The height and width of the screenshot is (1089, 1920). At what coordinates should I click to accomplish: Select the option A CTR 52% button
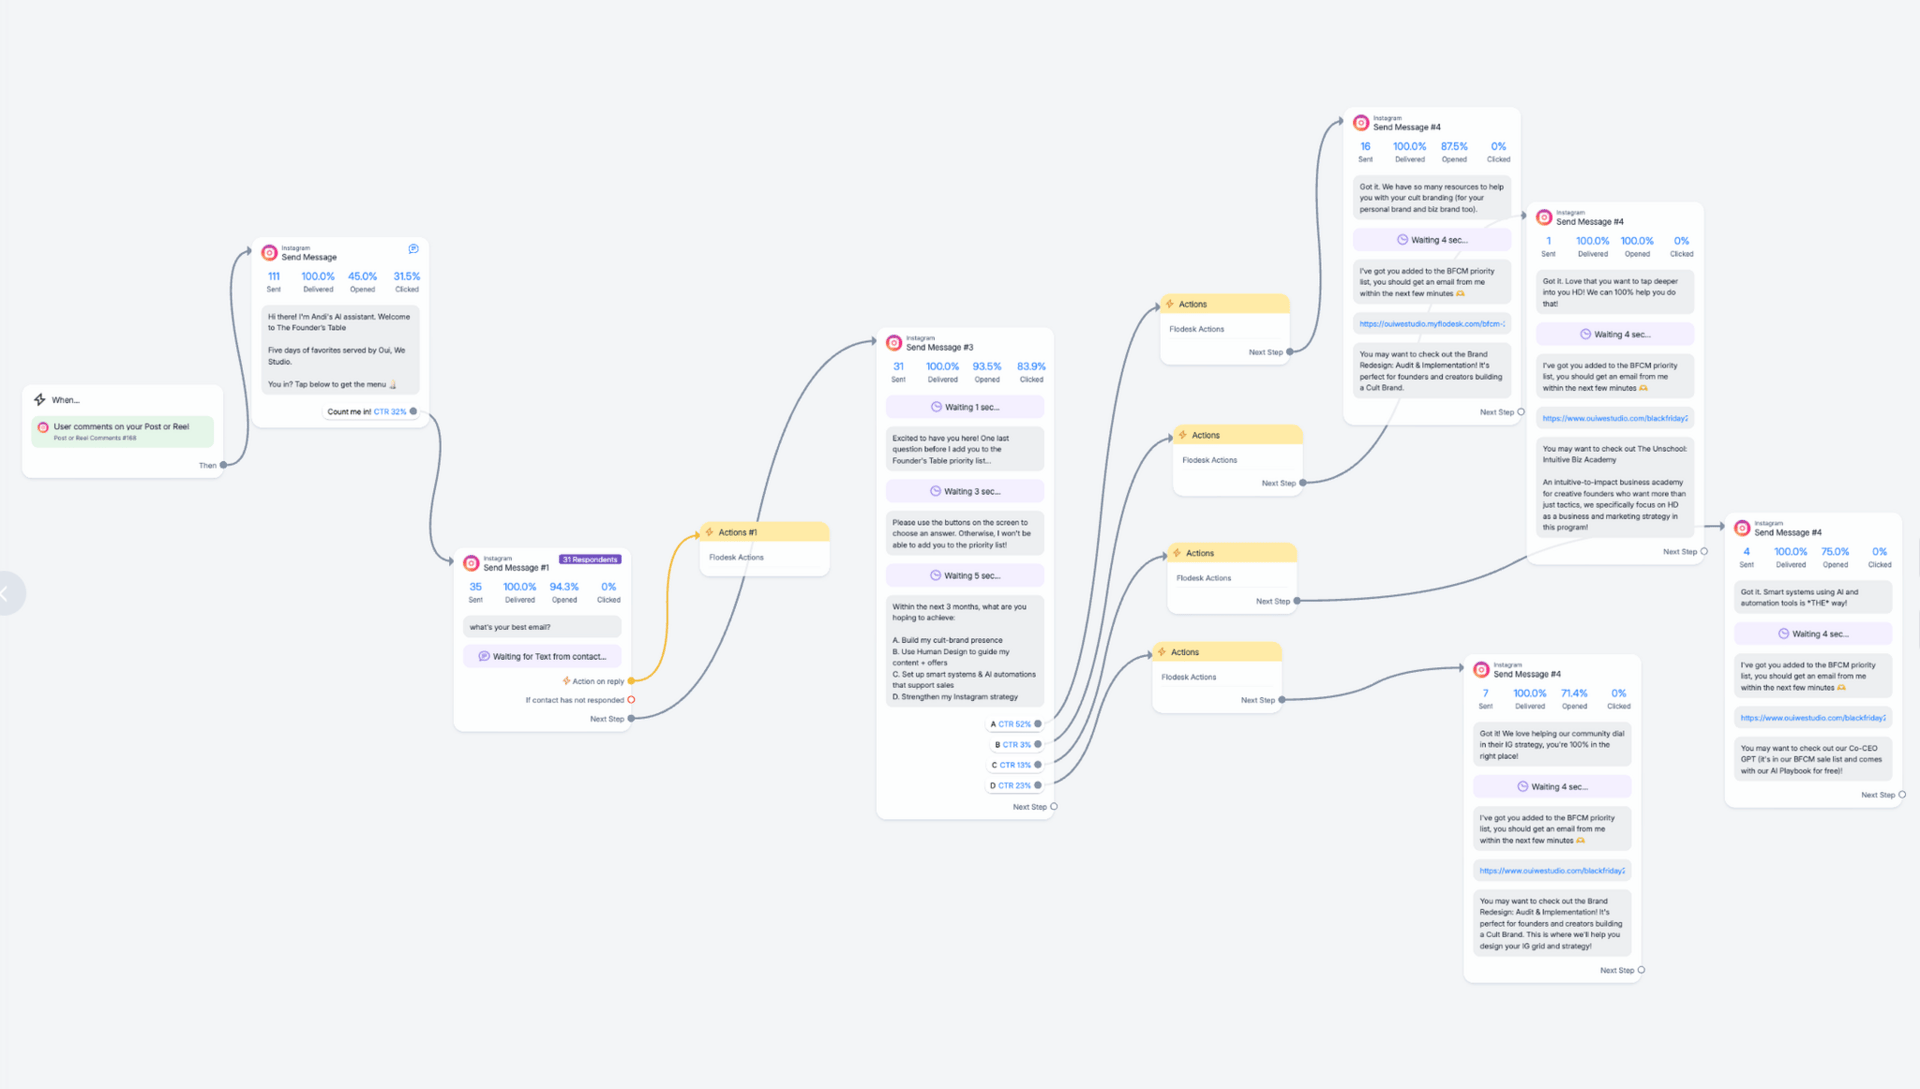[1010, 724]
